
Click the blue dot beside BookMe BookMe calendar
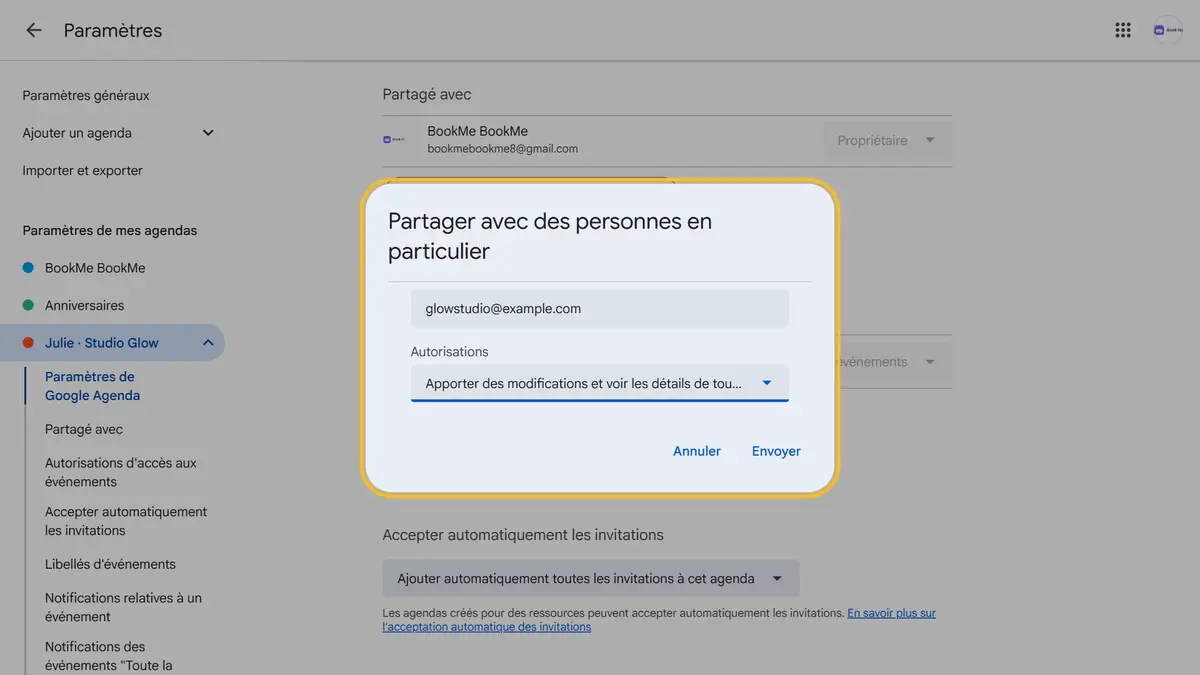[x=28, y=268]
